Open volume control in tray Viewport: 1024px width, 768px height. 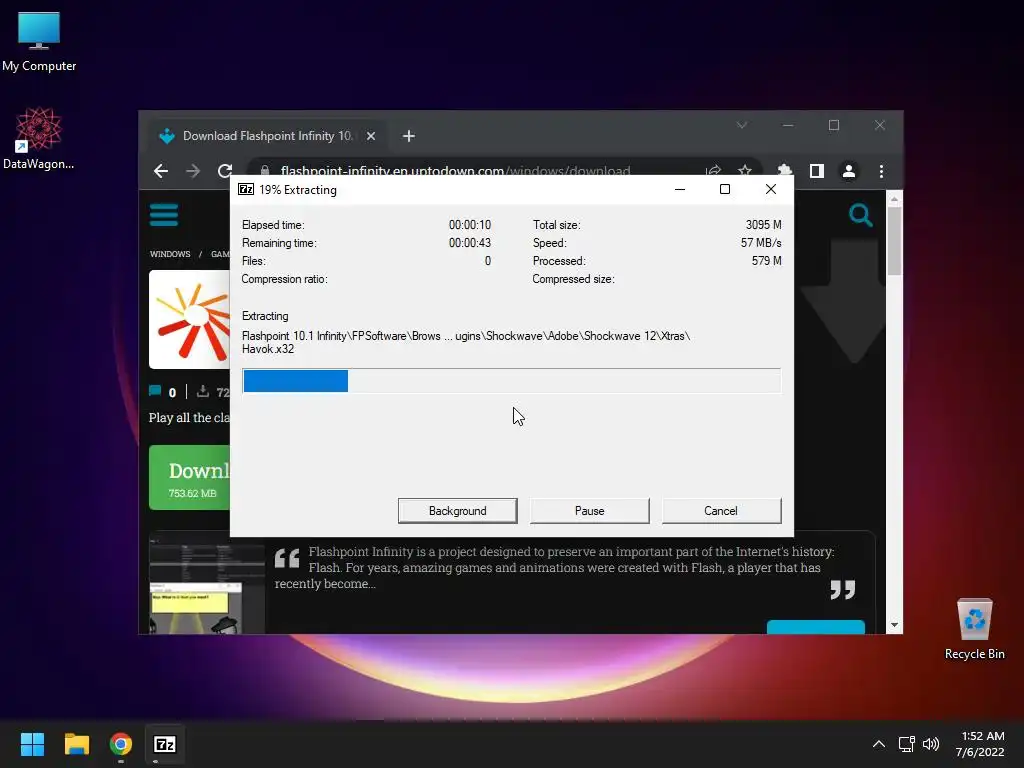coord(931,744)
